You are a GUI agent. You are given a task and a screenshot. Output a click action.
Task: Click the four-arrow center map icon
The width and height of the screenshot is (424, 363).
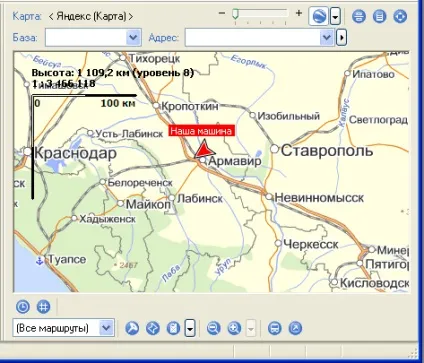coord(400,16)
